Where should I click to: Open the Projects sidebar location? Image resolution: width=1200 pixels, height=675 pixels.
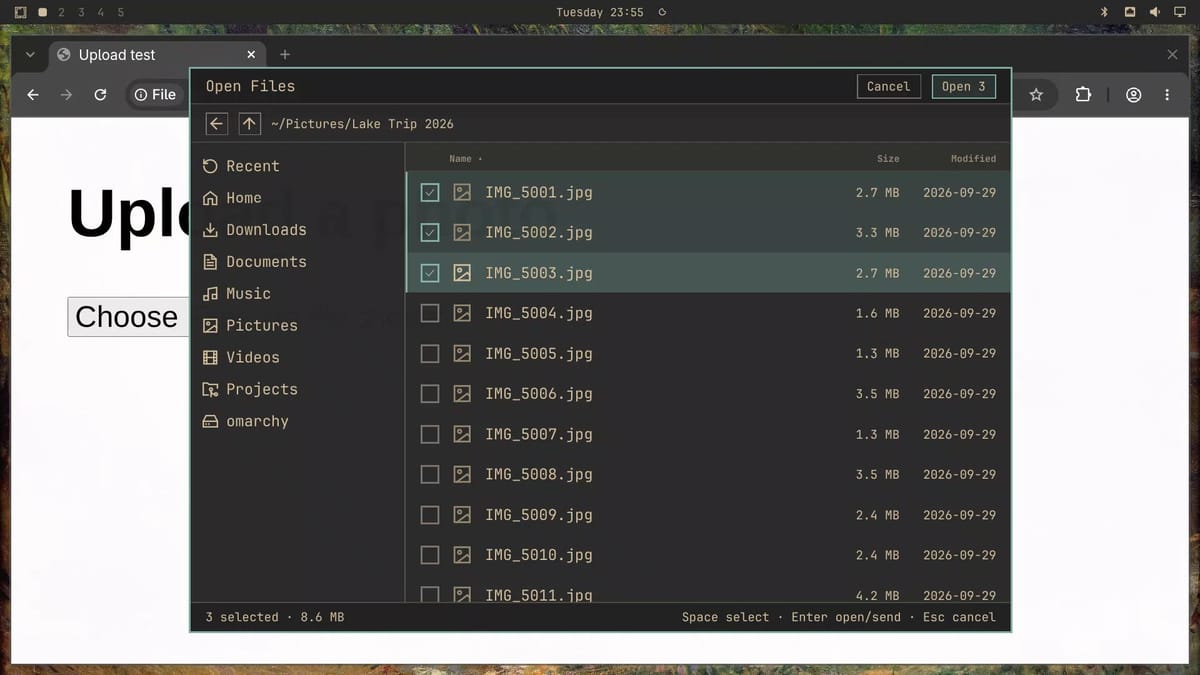249,390
